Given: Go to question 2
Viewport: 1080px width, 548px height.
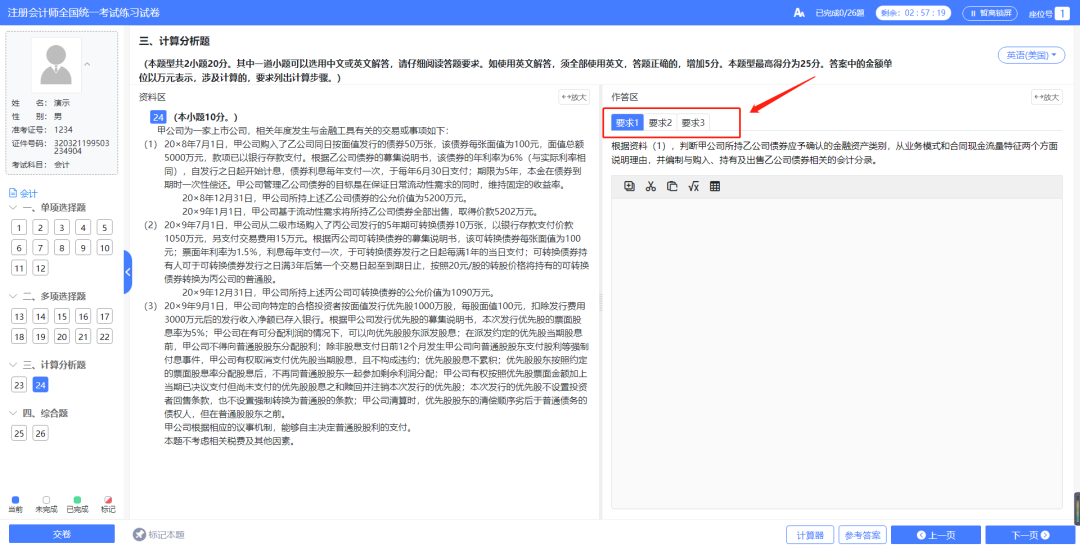Looking at the screenshot, I should [x=41, y=228].
